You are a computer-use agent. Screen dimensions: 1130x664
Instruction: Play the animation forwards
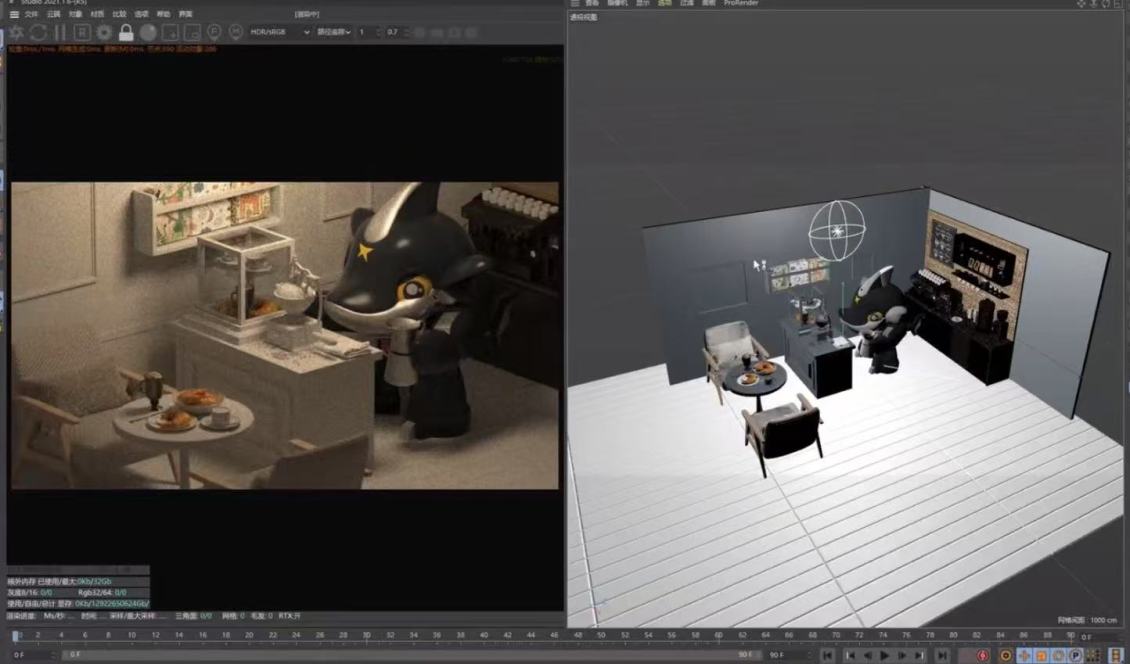click(884, 655)
